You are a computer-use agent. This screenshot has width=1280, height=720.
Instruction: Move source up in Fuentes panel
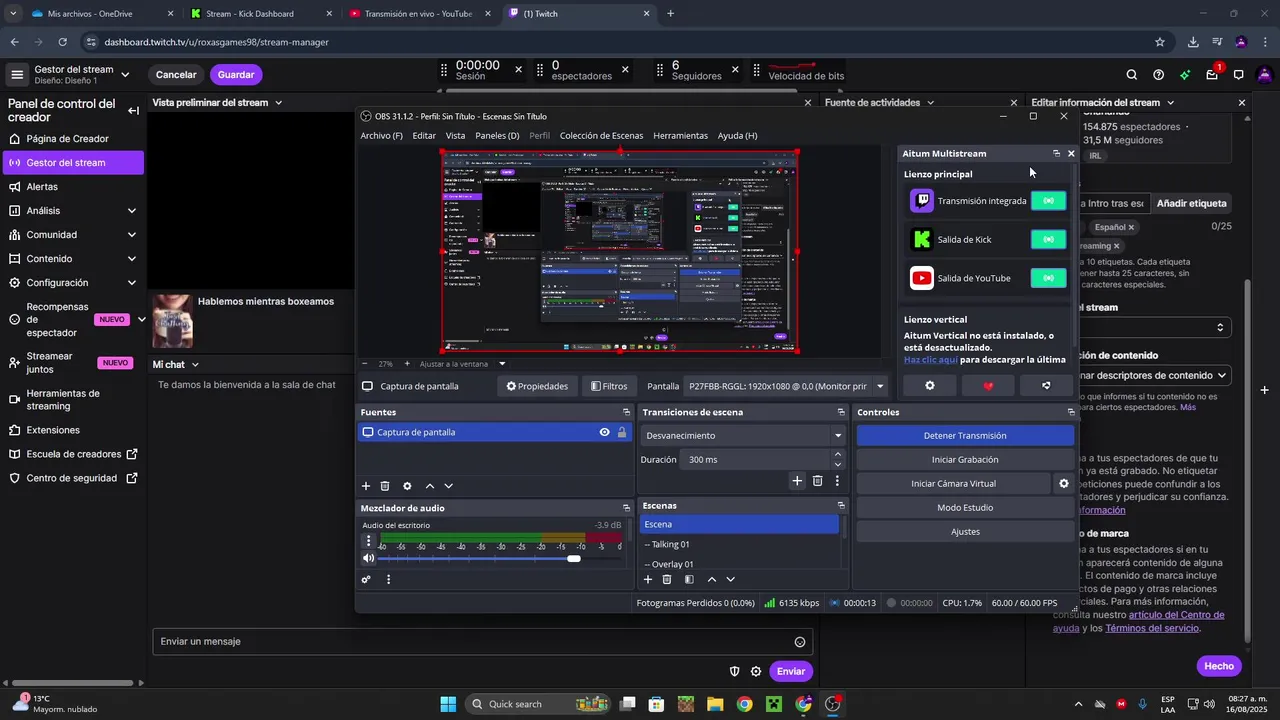point(430,486)
